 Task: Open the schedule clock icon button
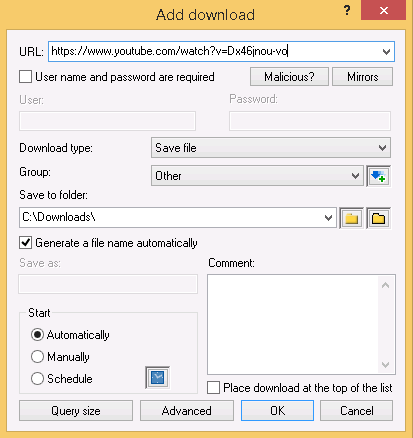(x=157, y=378)
